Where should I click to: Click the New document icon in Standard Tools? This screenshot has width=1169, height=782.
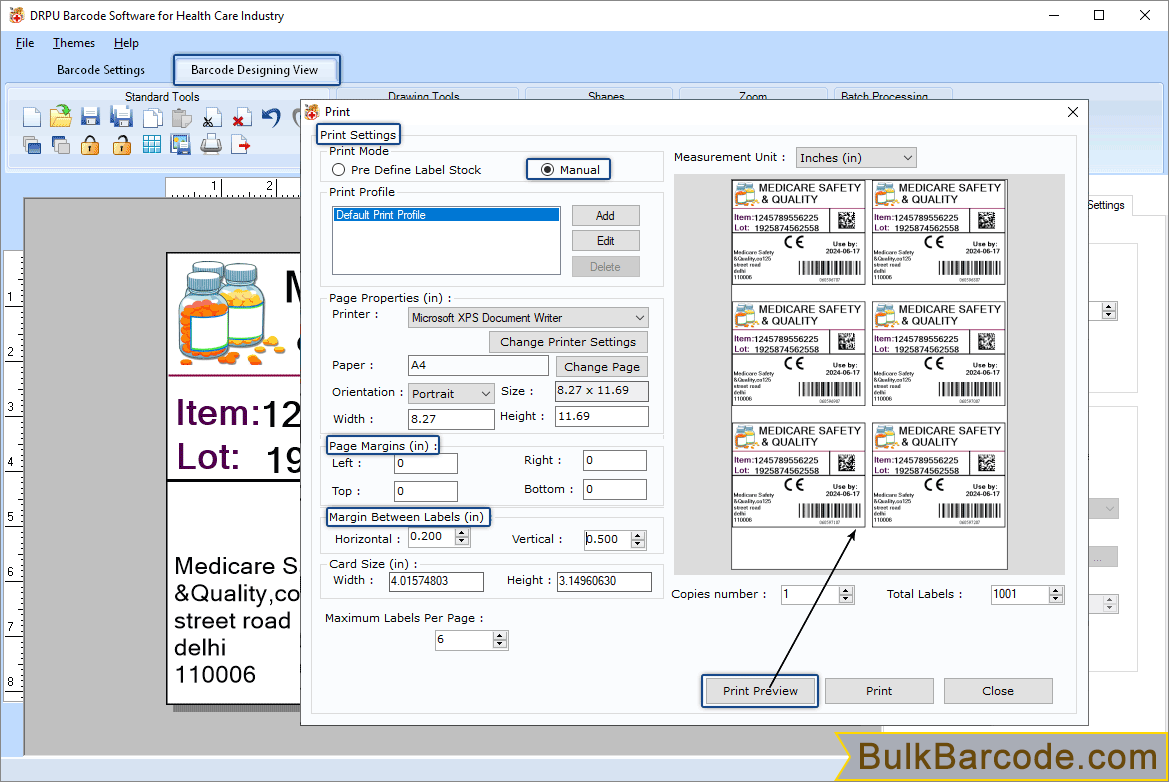31,117
